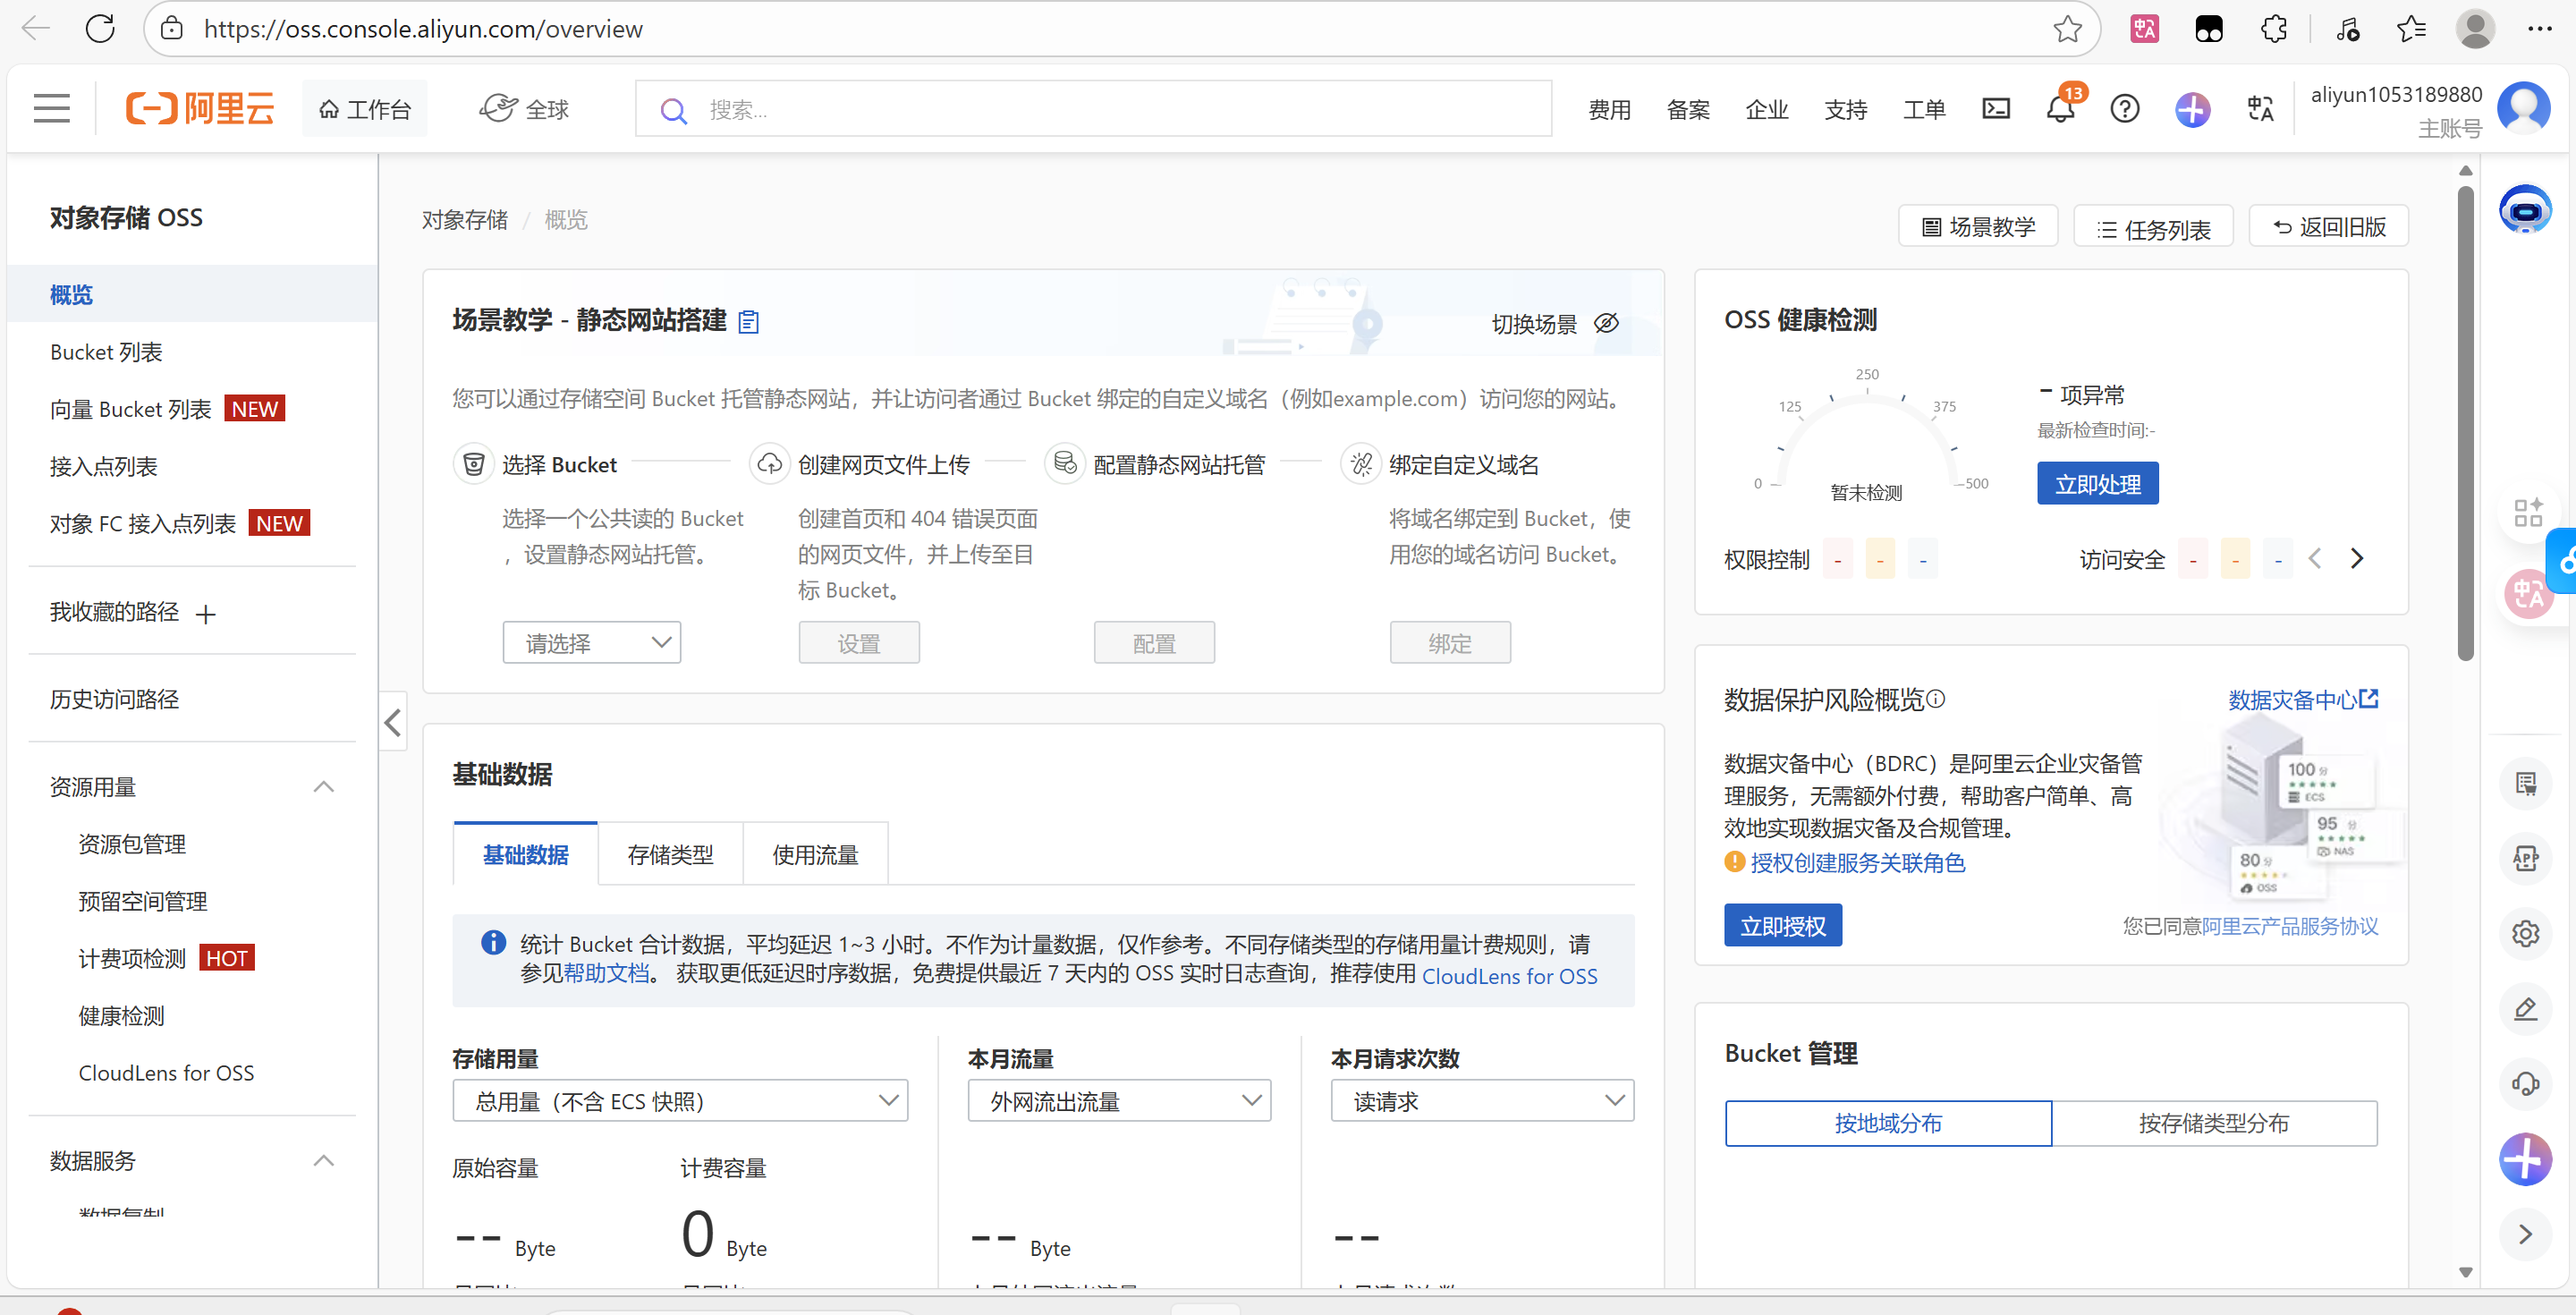Open 费用 in the top navigation
The height and width of the screenshot is (1315, 2576).
1609,109
